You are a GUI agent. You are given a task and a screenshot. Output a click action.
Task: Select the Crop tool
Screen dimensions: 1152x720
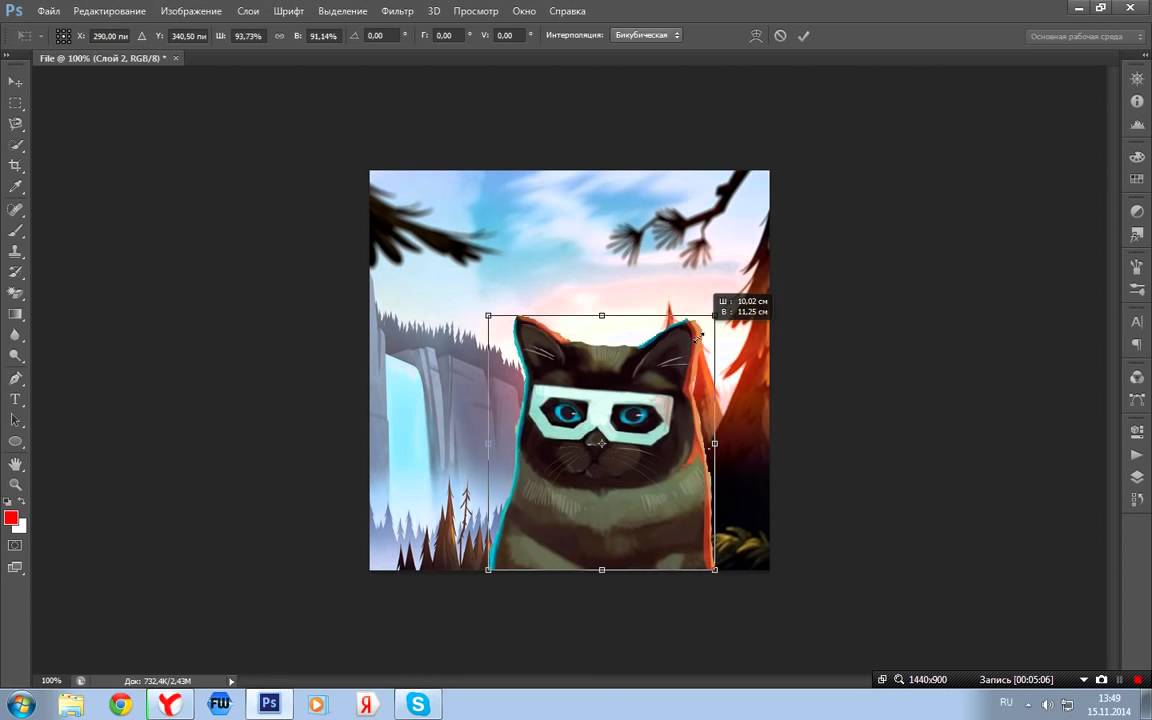coord(15,166)
